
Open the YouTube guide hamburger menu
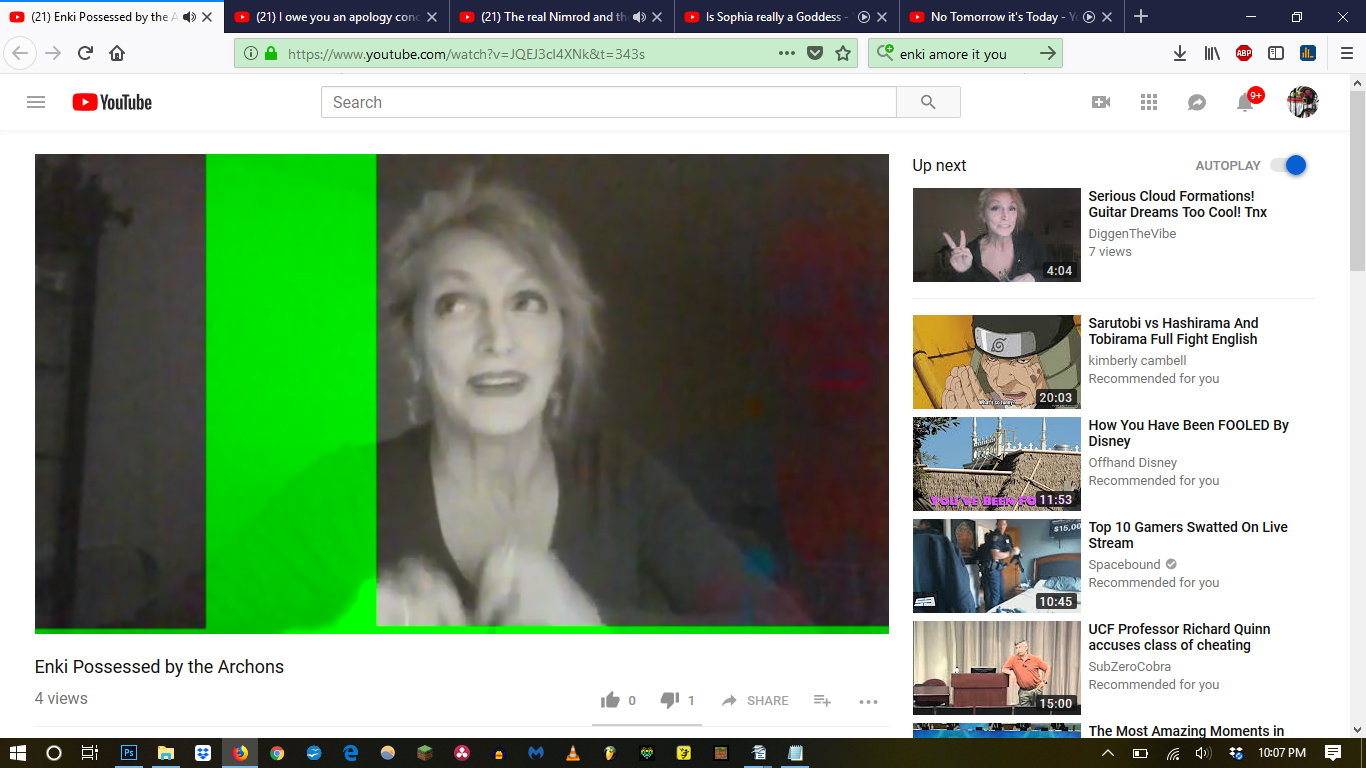point(36,102)
